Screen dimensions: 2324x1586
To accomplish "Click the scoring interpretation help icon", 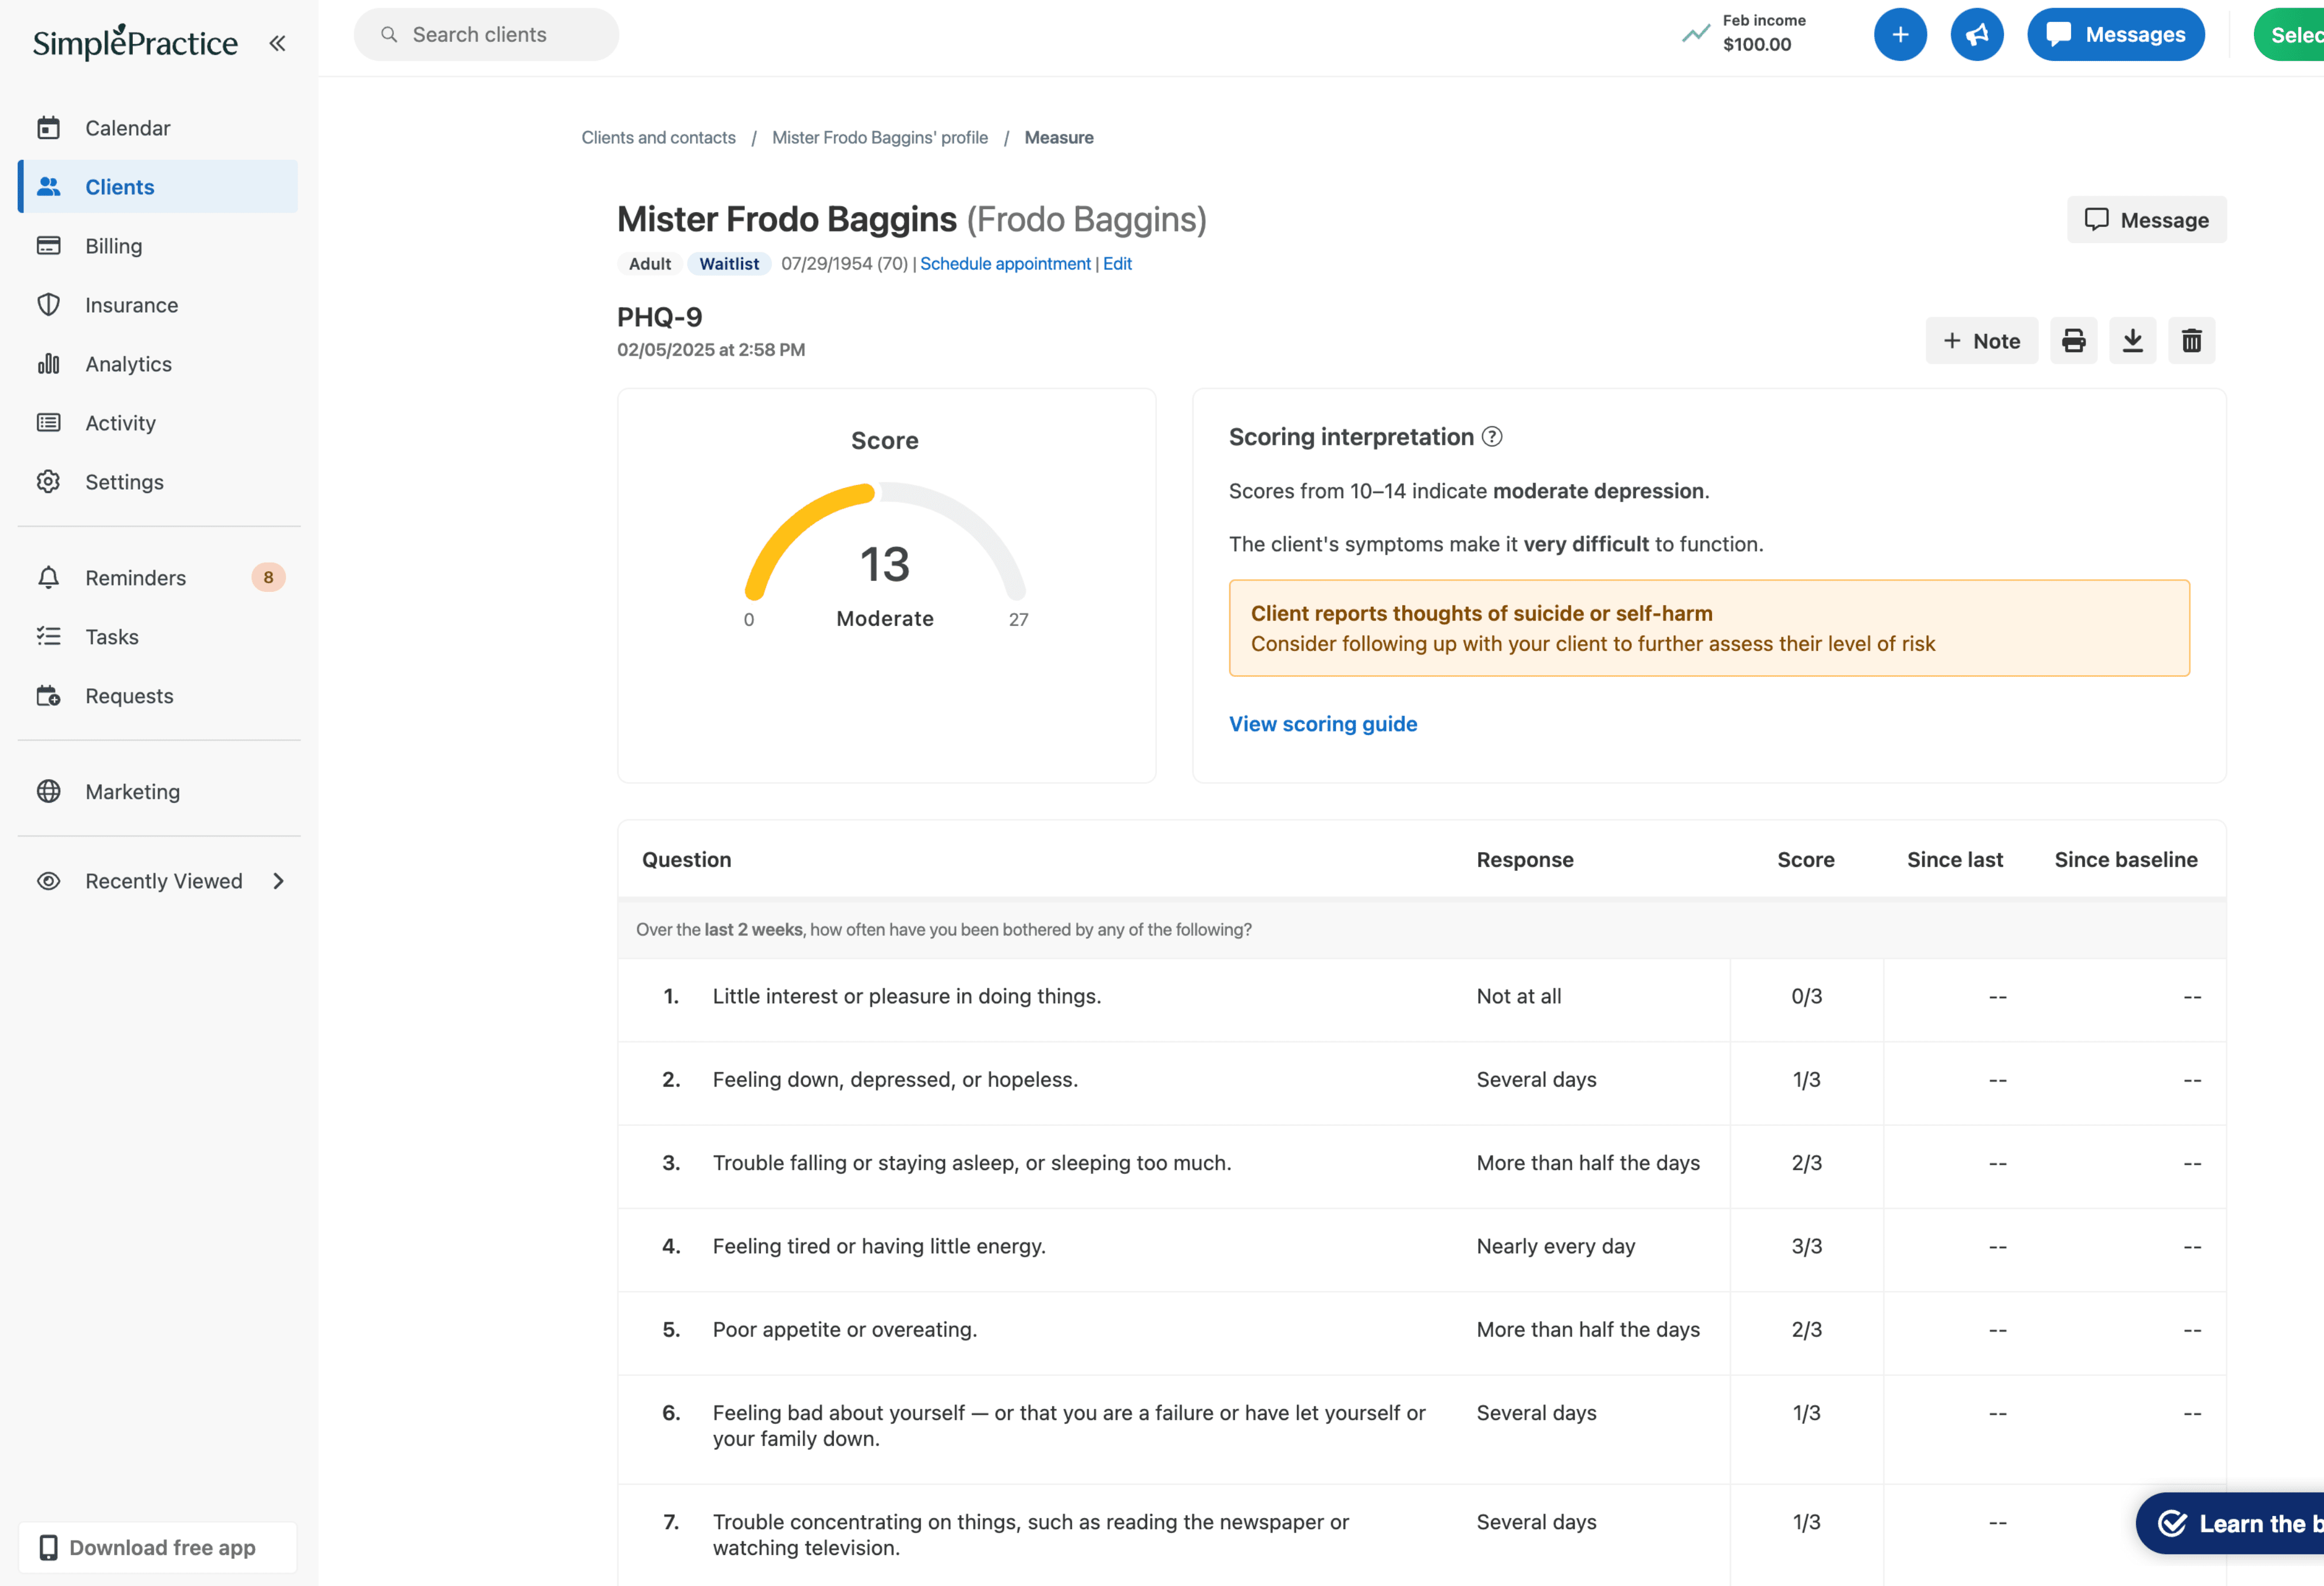I will 1491,437.
